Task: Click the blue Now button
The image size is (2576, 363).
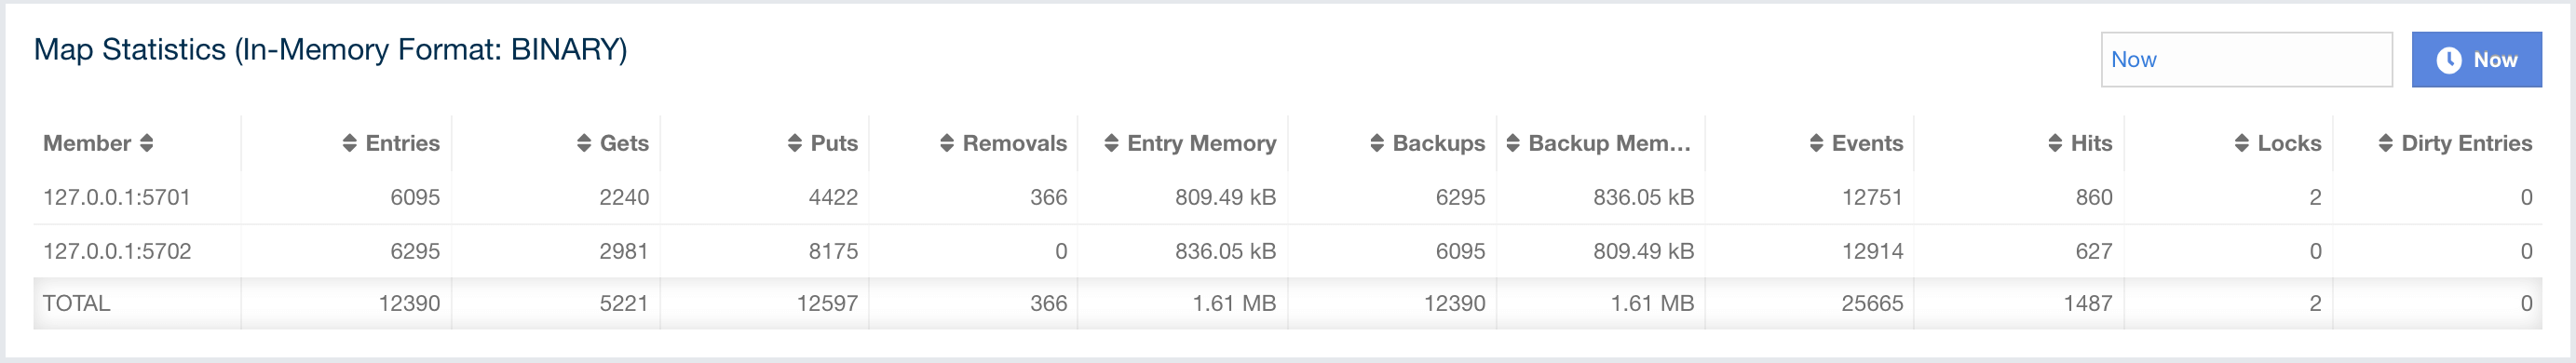Action: (2476, 60)
